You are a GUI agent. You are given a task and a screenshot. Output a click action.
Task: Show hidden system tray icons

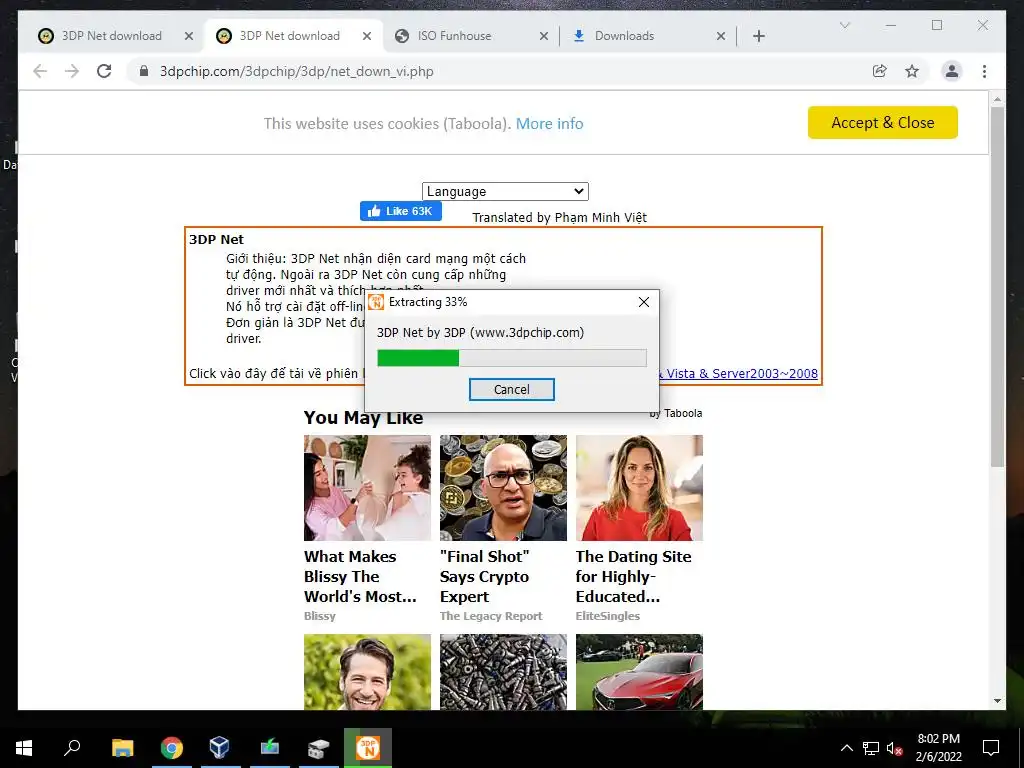click(846, 748)
